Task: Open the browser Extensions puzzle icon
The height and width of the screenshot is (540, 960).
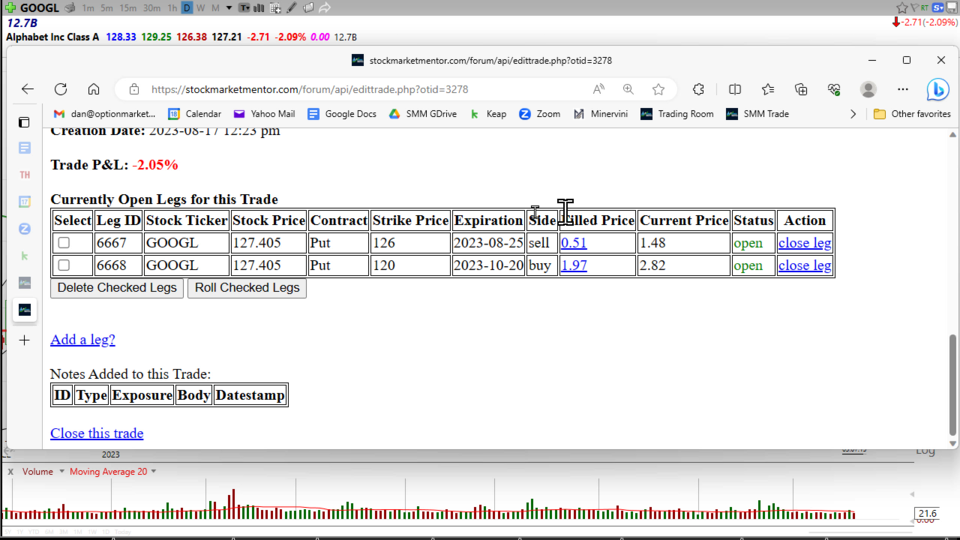Action: (x=699, y=89)
